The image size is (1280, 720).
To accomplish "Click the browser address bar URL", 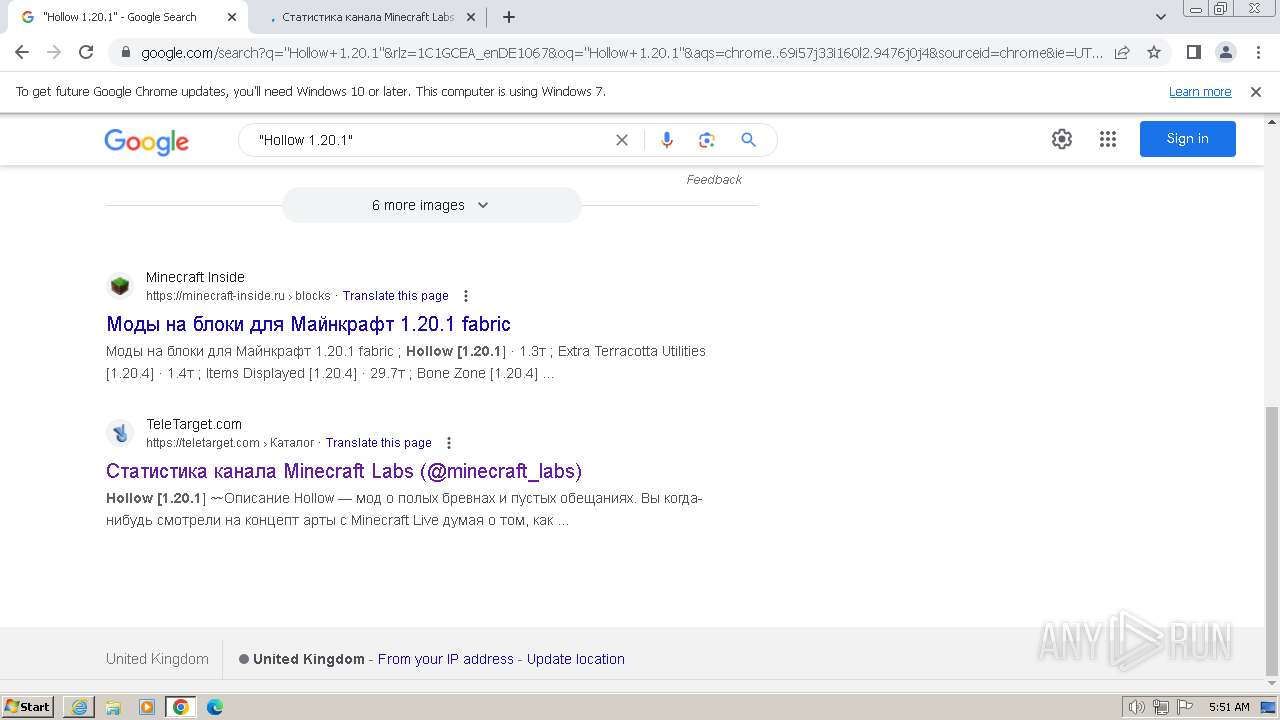I will click(622, 53).
